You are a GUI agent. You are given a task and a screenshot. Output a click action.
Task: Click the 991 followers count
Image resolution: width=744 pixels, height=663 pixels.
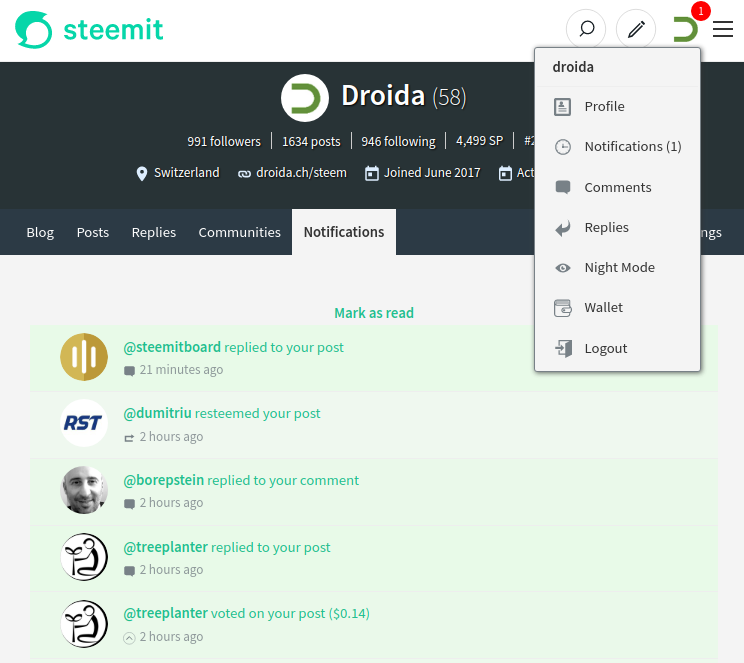223,142
